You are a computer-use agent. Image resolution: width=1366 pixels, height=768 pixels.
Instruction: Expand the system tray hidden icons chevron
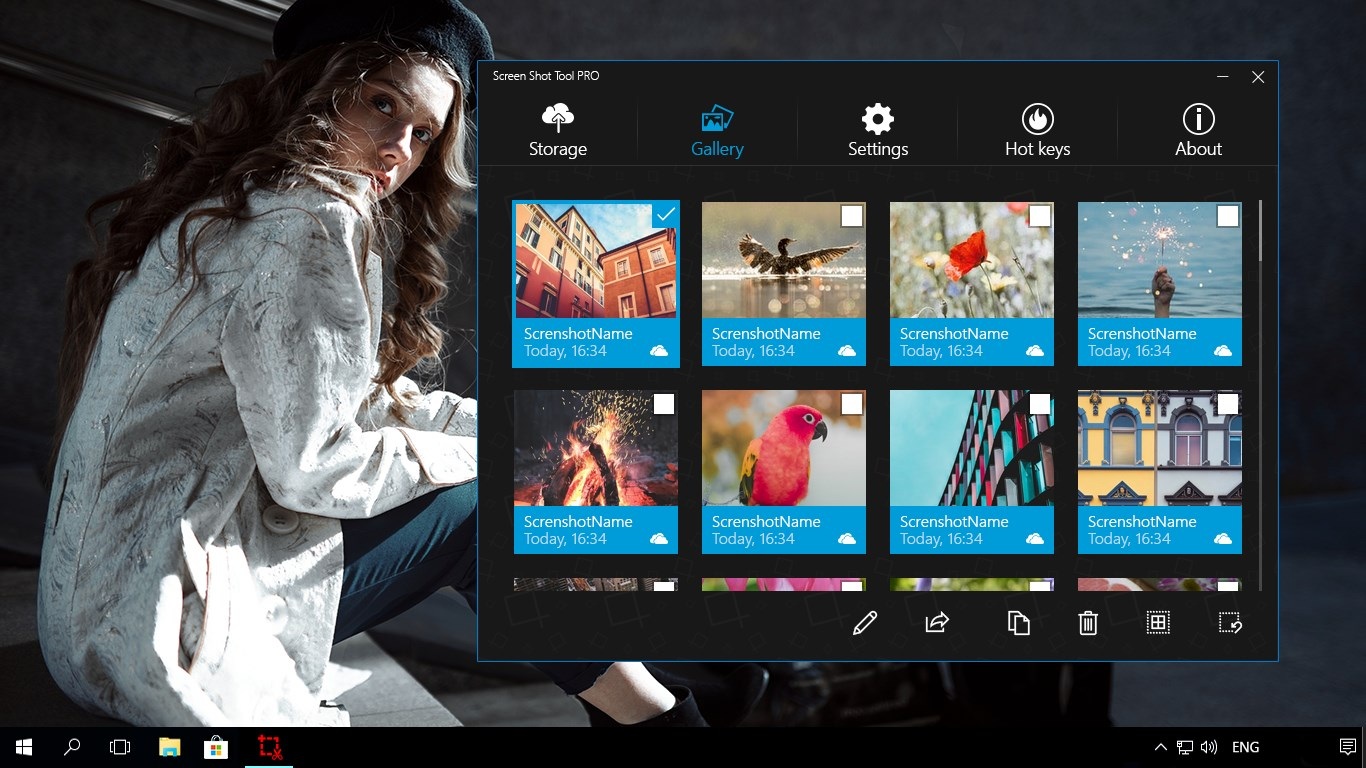click(x=1160, y=747)
